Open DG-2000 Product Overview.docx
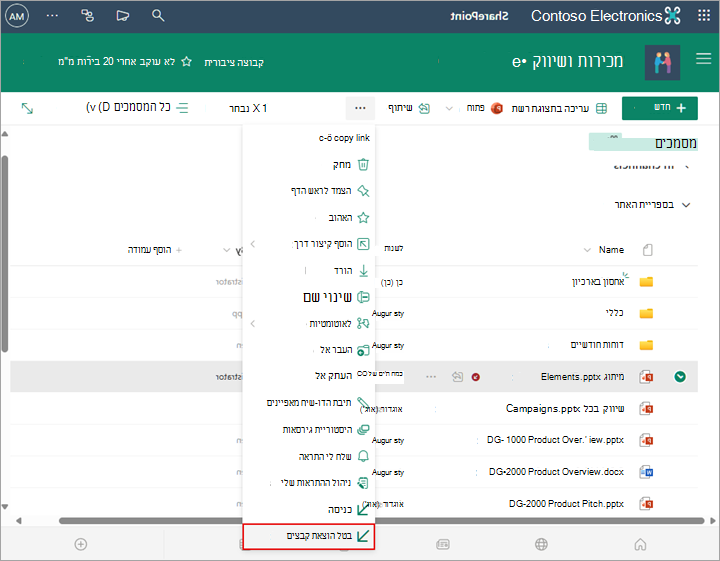This screenshot has height=561, width=720. (x=556, y=471)
